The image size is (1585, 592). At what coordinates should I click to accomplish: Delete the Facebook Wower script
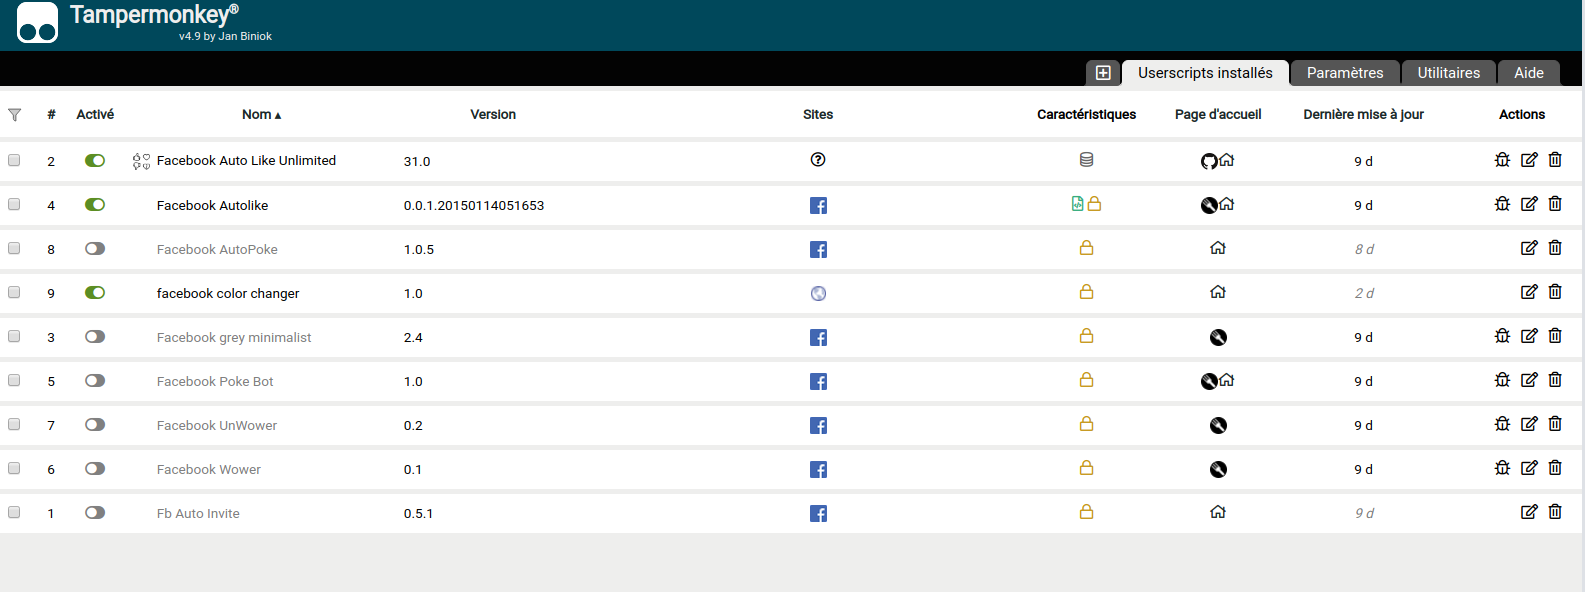click(1555, 468)
